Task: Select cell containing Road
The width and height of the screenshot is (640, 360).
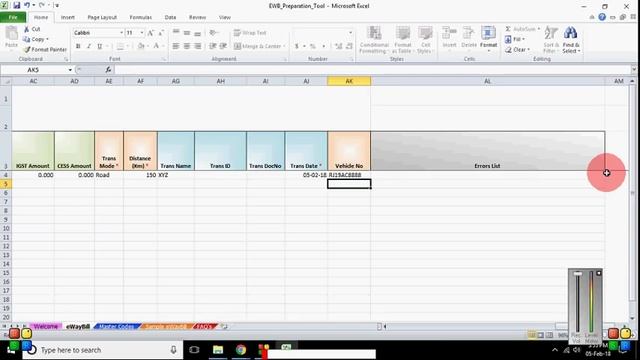Action: 109,175
